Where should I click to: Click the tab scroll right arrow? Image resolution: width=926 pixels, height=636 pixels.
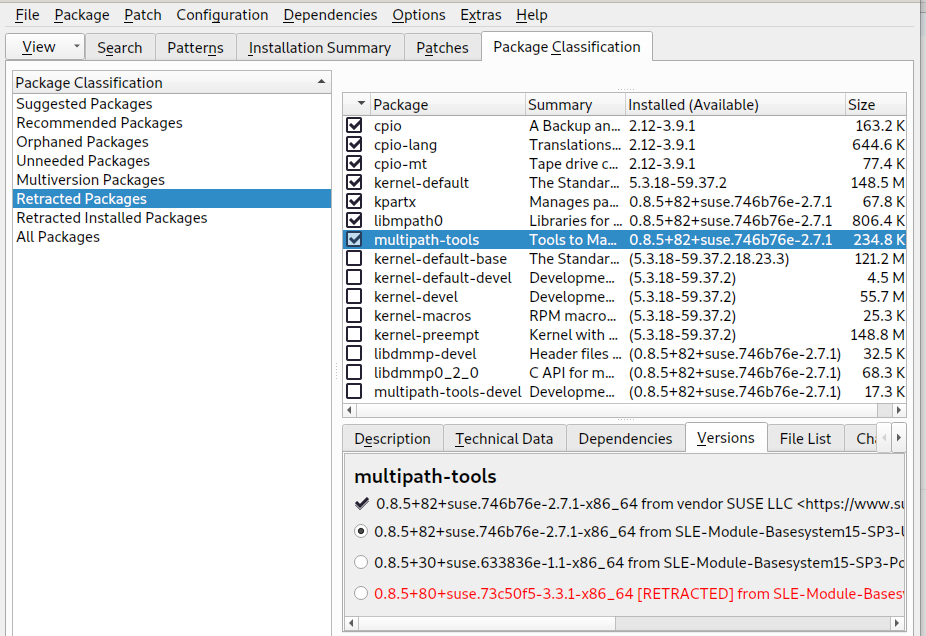pos(898,438)
